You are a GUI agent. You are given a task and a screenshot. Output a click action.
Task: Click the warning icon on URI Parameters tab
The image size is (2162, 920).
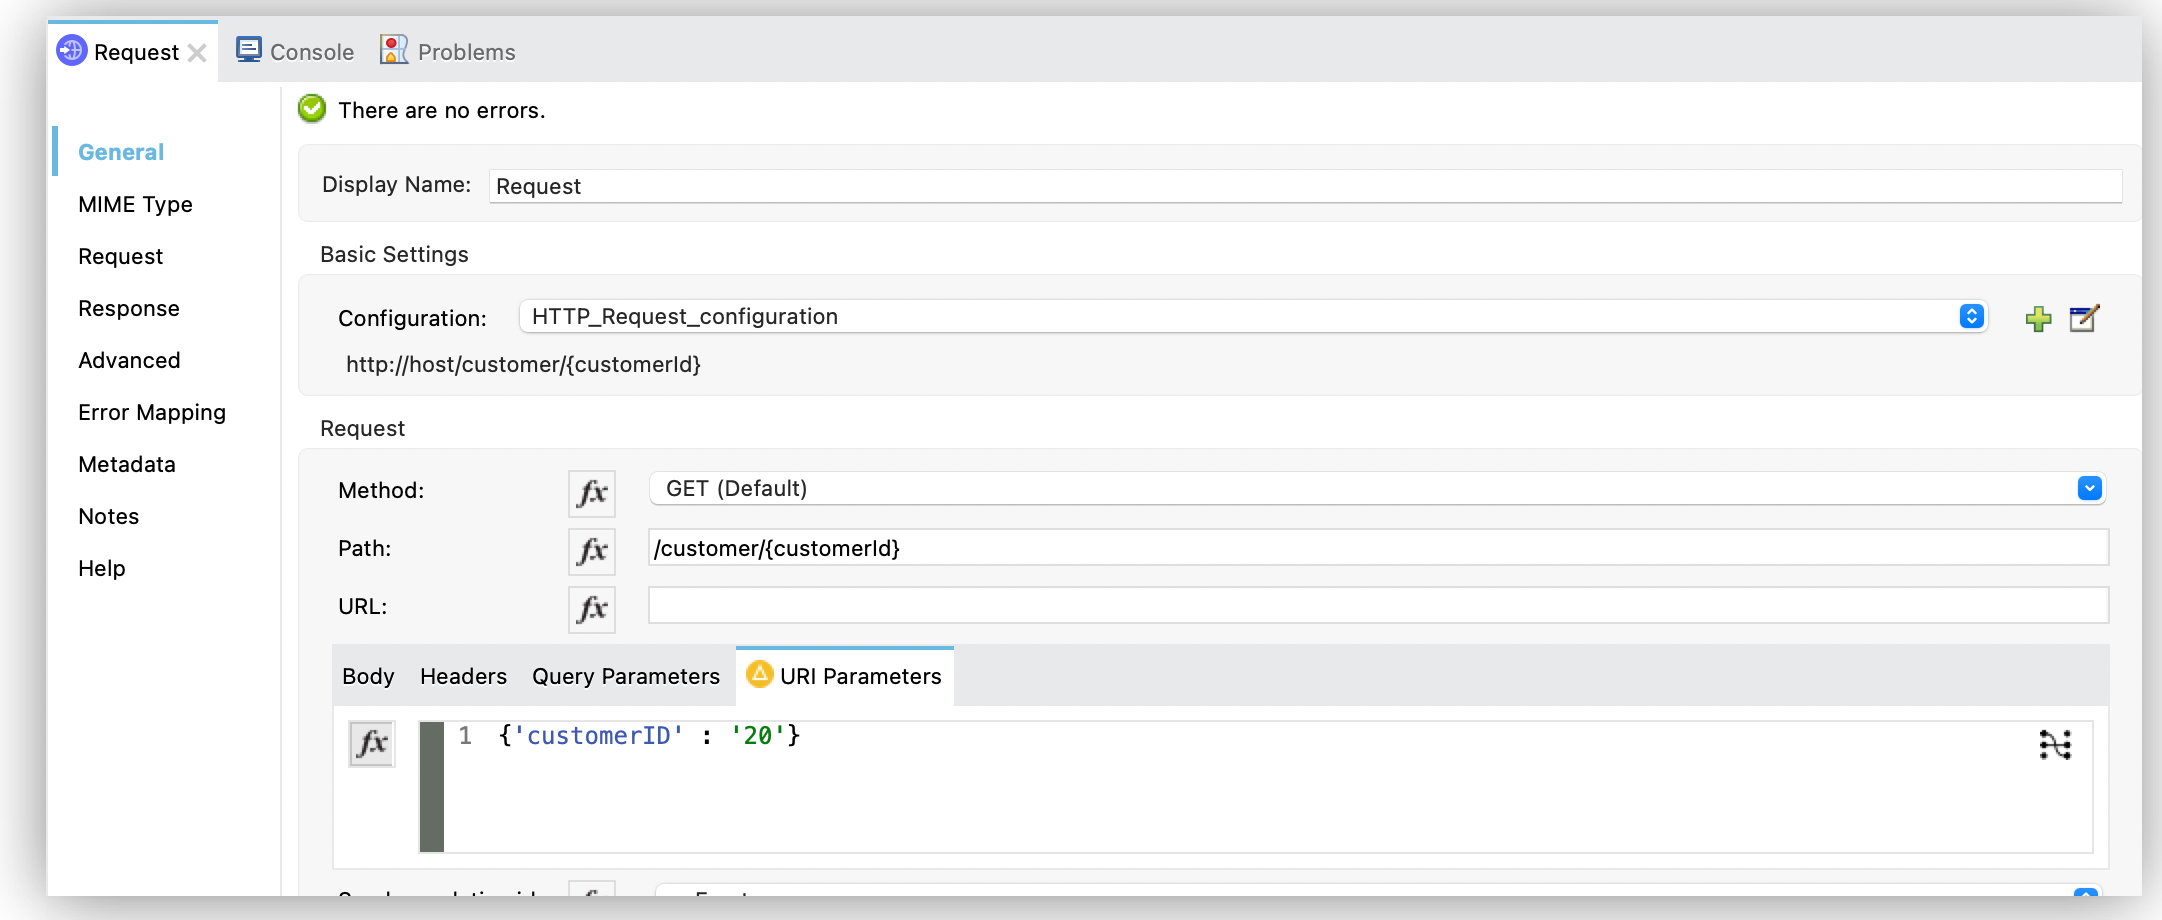point(760,674)
